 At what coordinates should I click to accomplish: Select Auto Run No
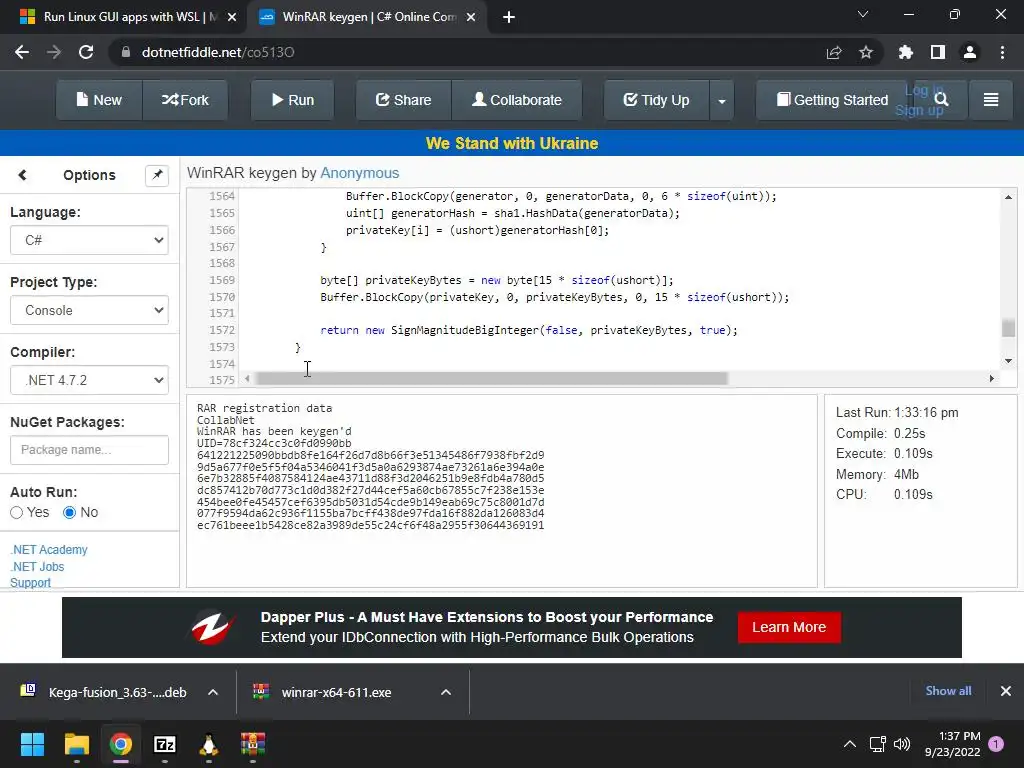(x=69, y=513)
